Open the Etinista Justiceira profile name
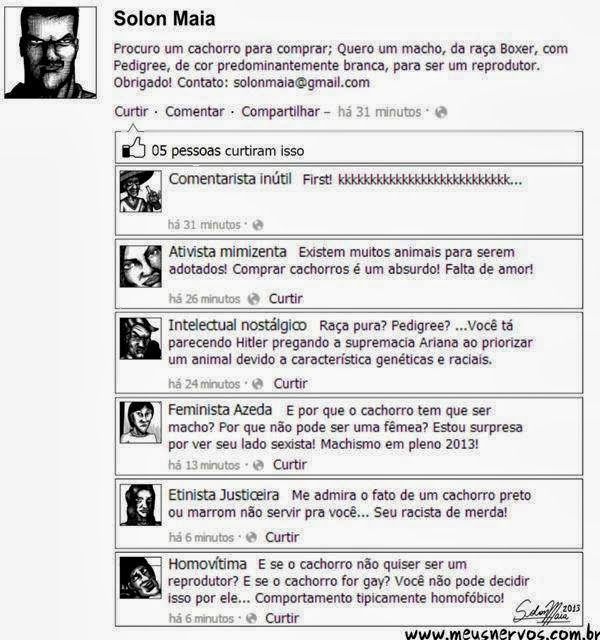The width and height of the screenshot is (600, 640). 224,495
